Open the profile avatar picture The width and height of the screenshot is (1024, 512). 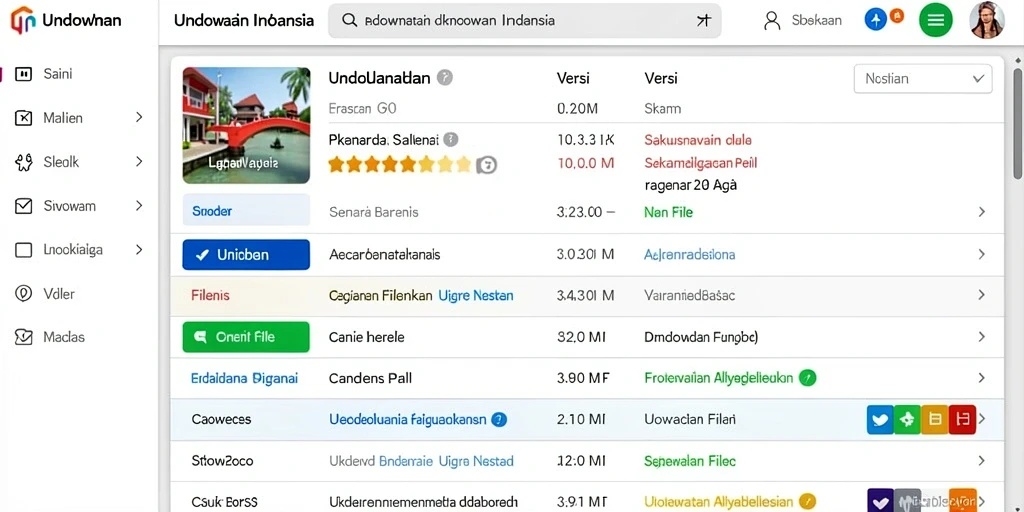coord(986,20)
